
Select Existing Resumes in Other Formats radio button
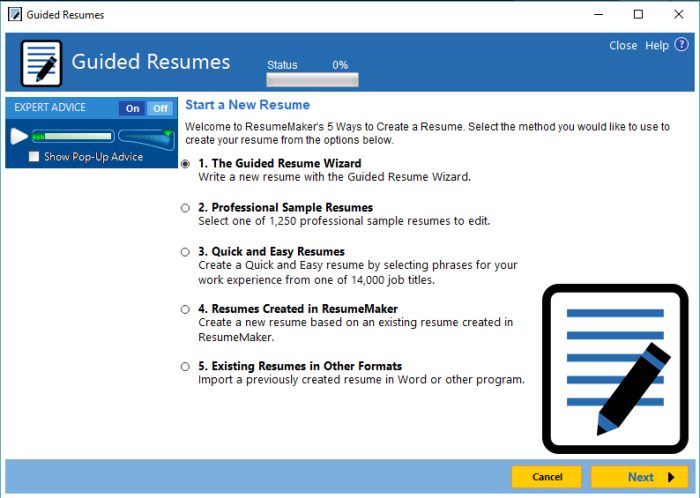185,367
